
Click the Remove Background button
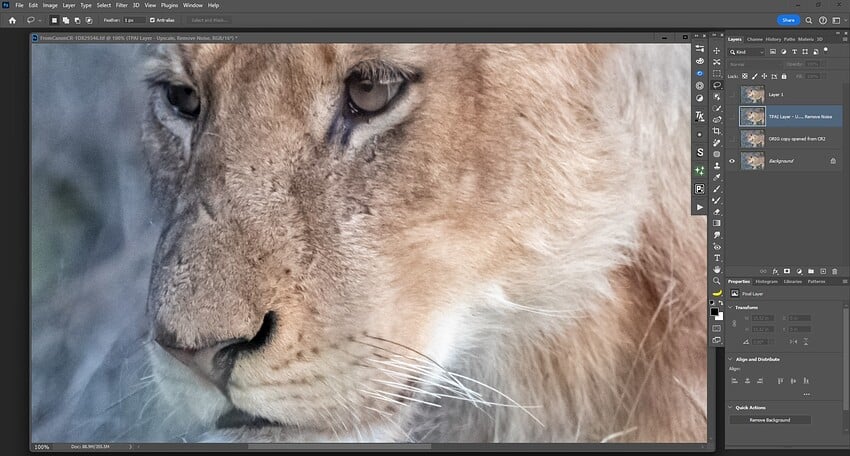coord(770,420)
